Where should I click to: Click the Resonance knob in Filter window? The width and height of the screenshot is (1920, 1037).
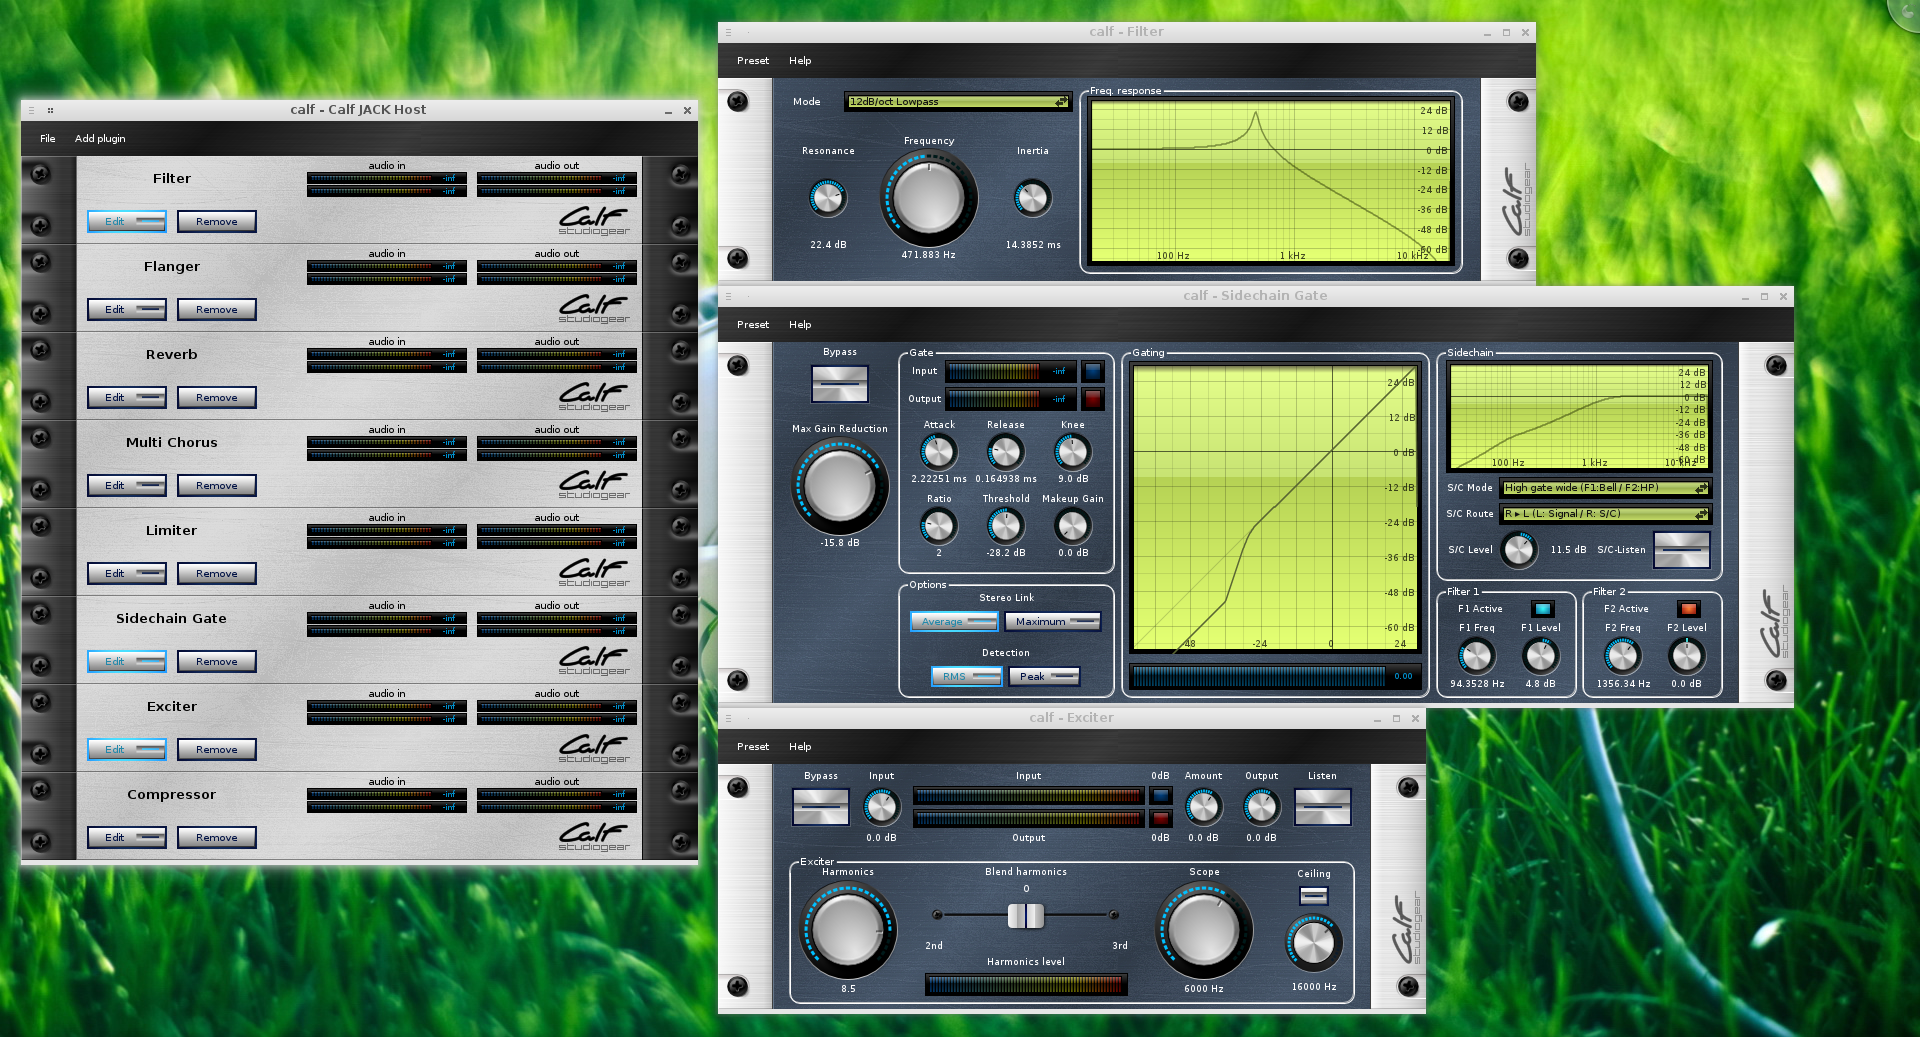coord(827,198)
